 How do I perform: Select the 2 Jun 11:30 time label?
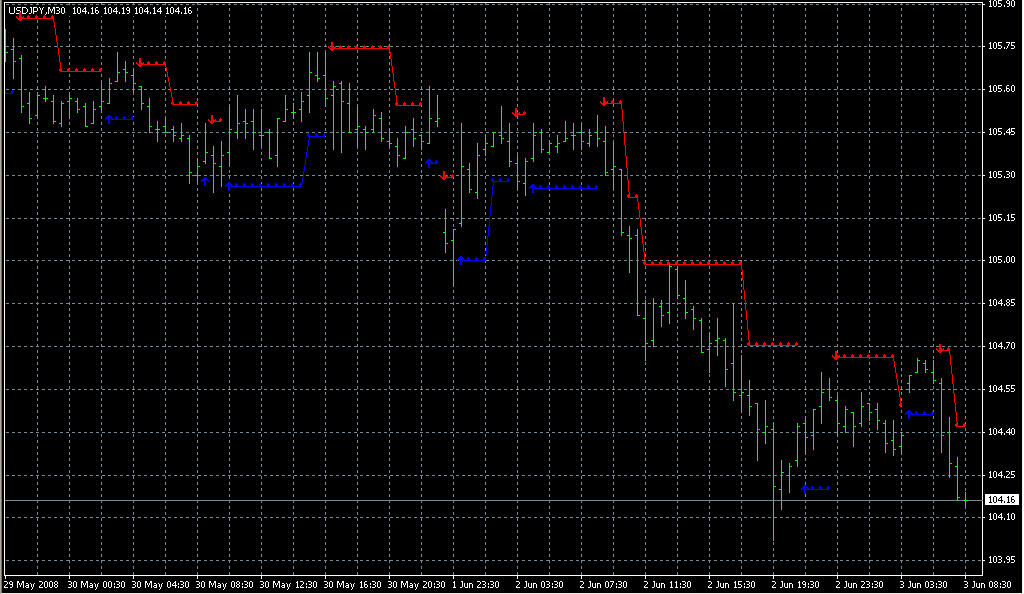tap(666, 584)
